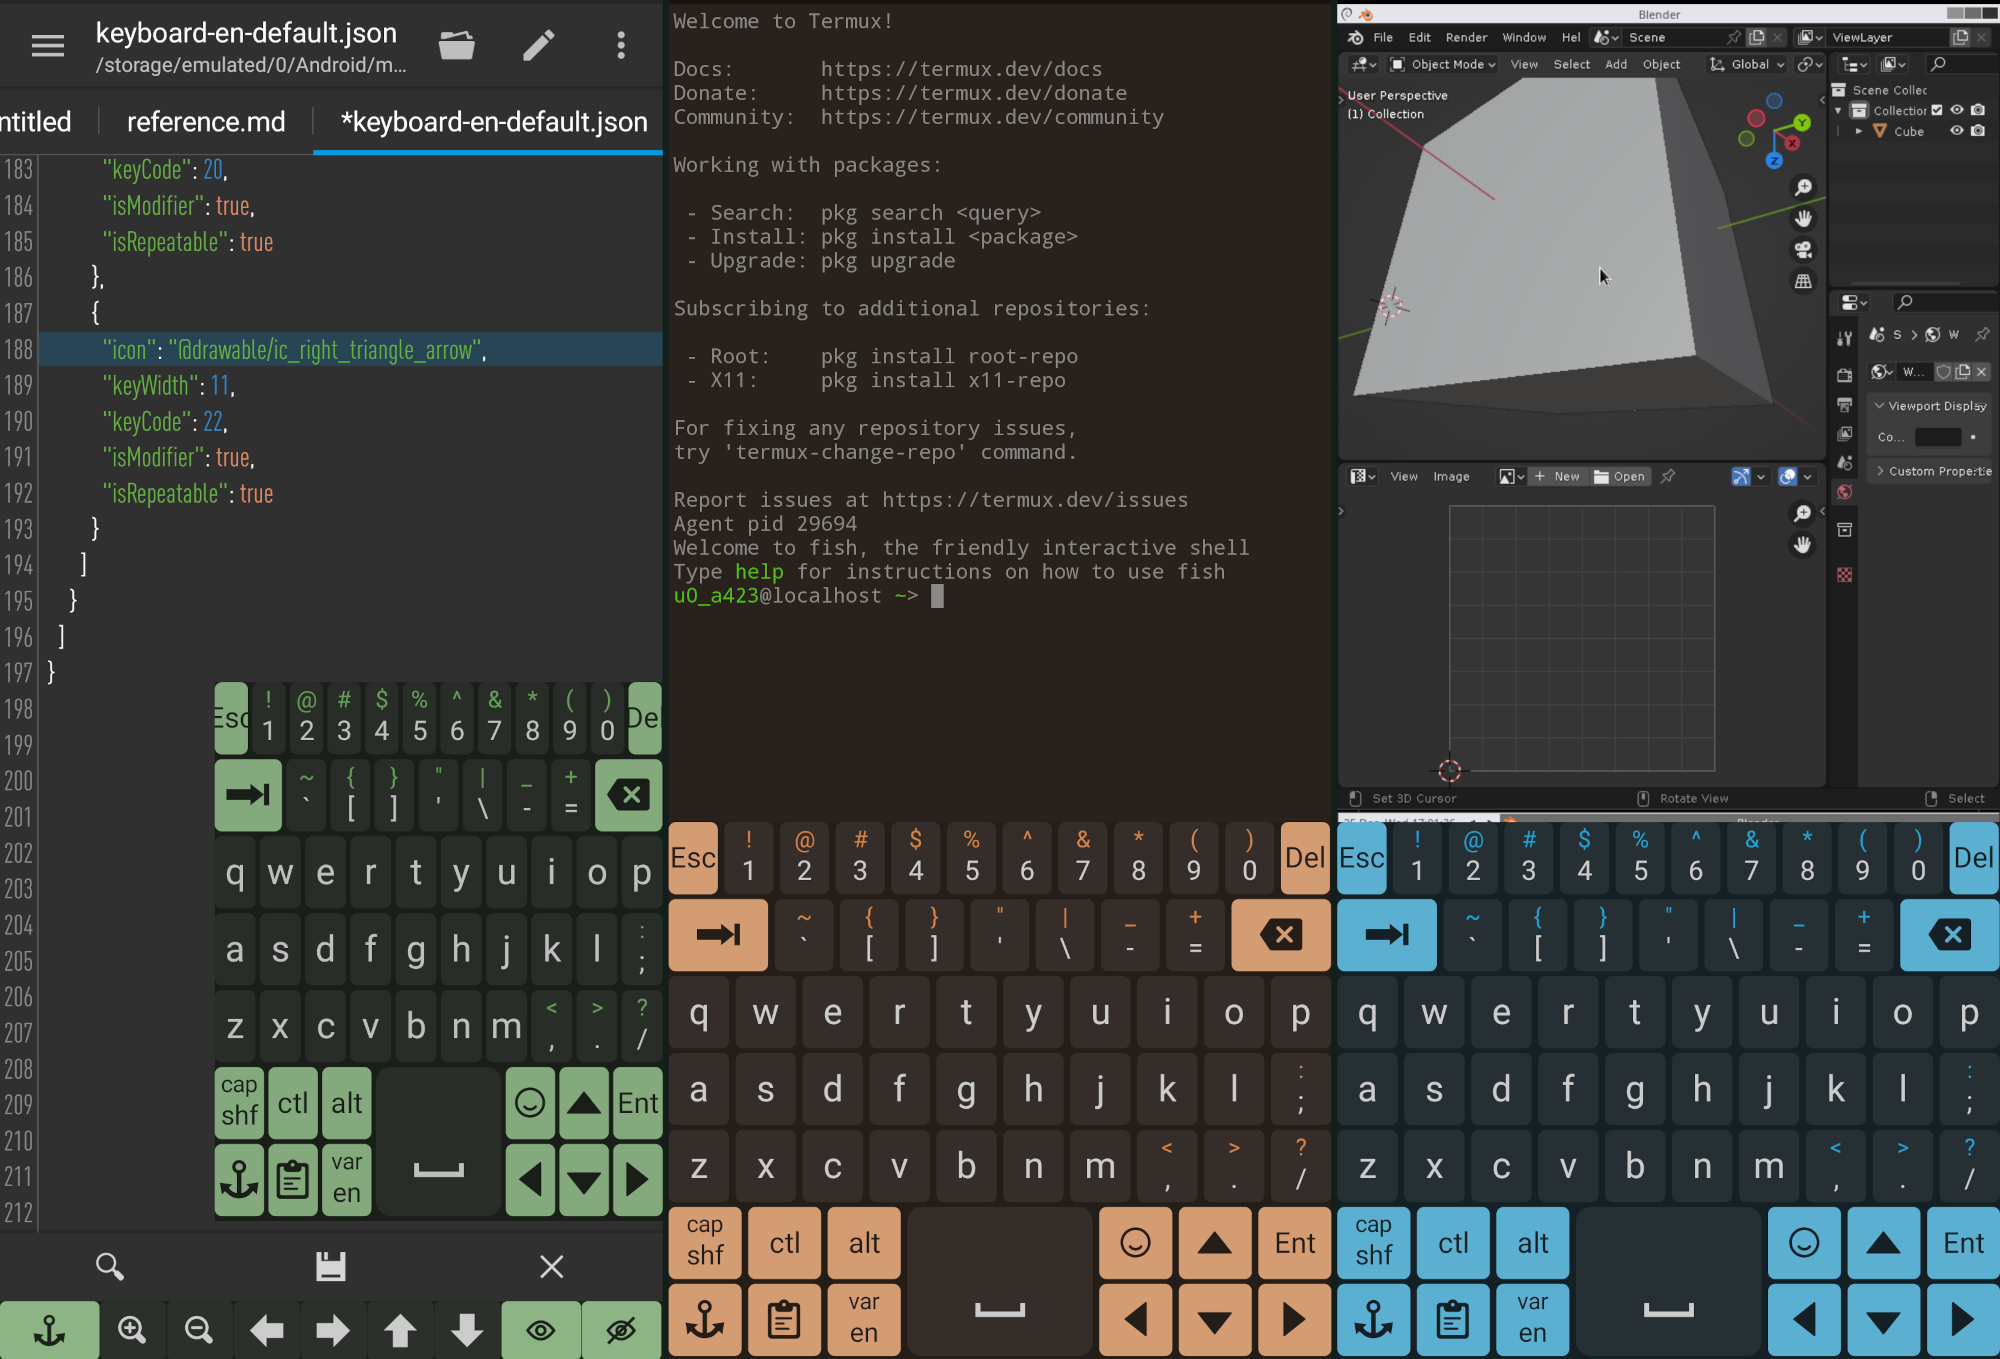Click the emoji smiley key on green keyboard
Screen dimensions: 2000x1359
click(x=530, y=1103)
